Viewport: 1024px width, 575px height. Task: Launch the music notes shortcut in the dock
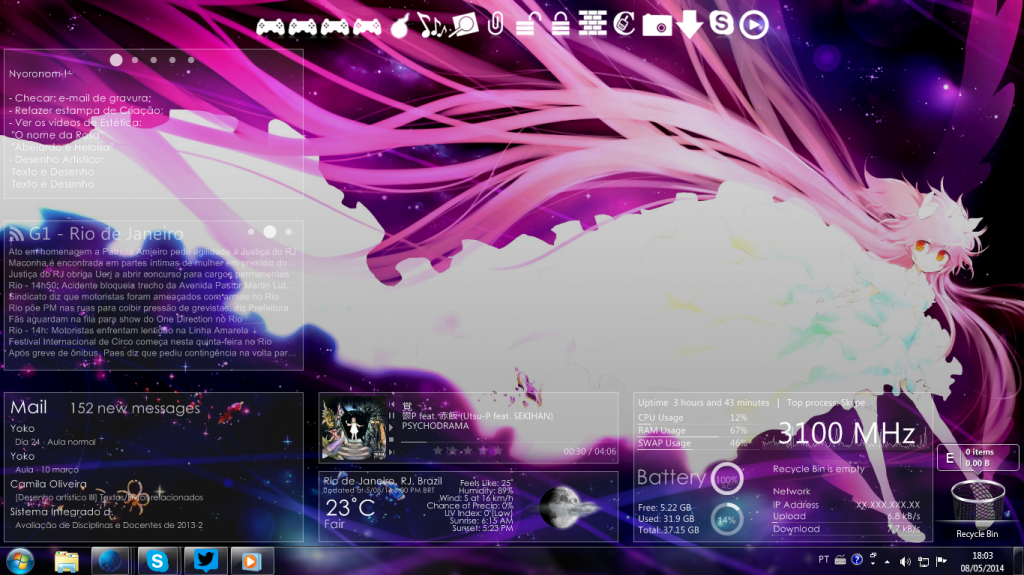(433, 25)
